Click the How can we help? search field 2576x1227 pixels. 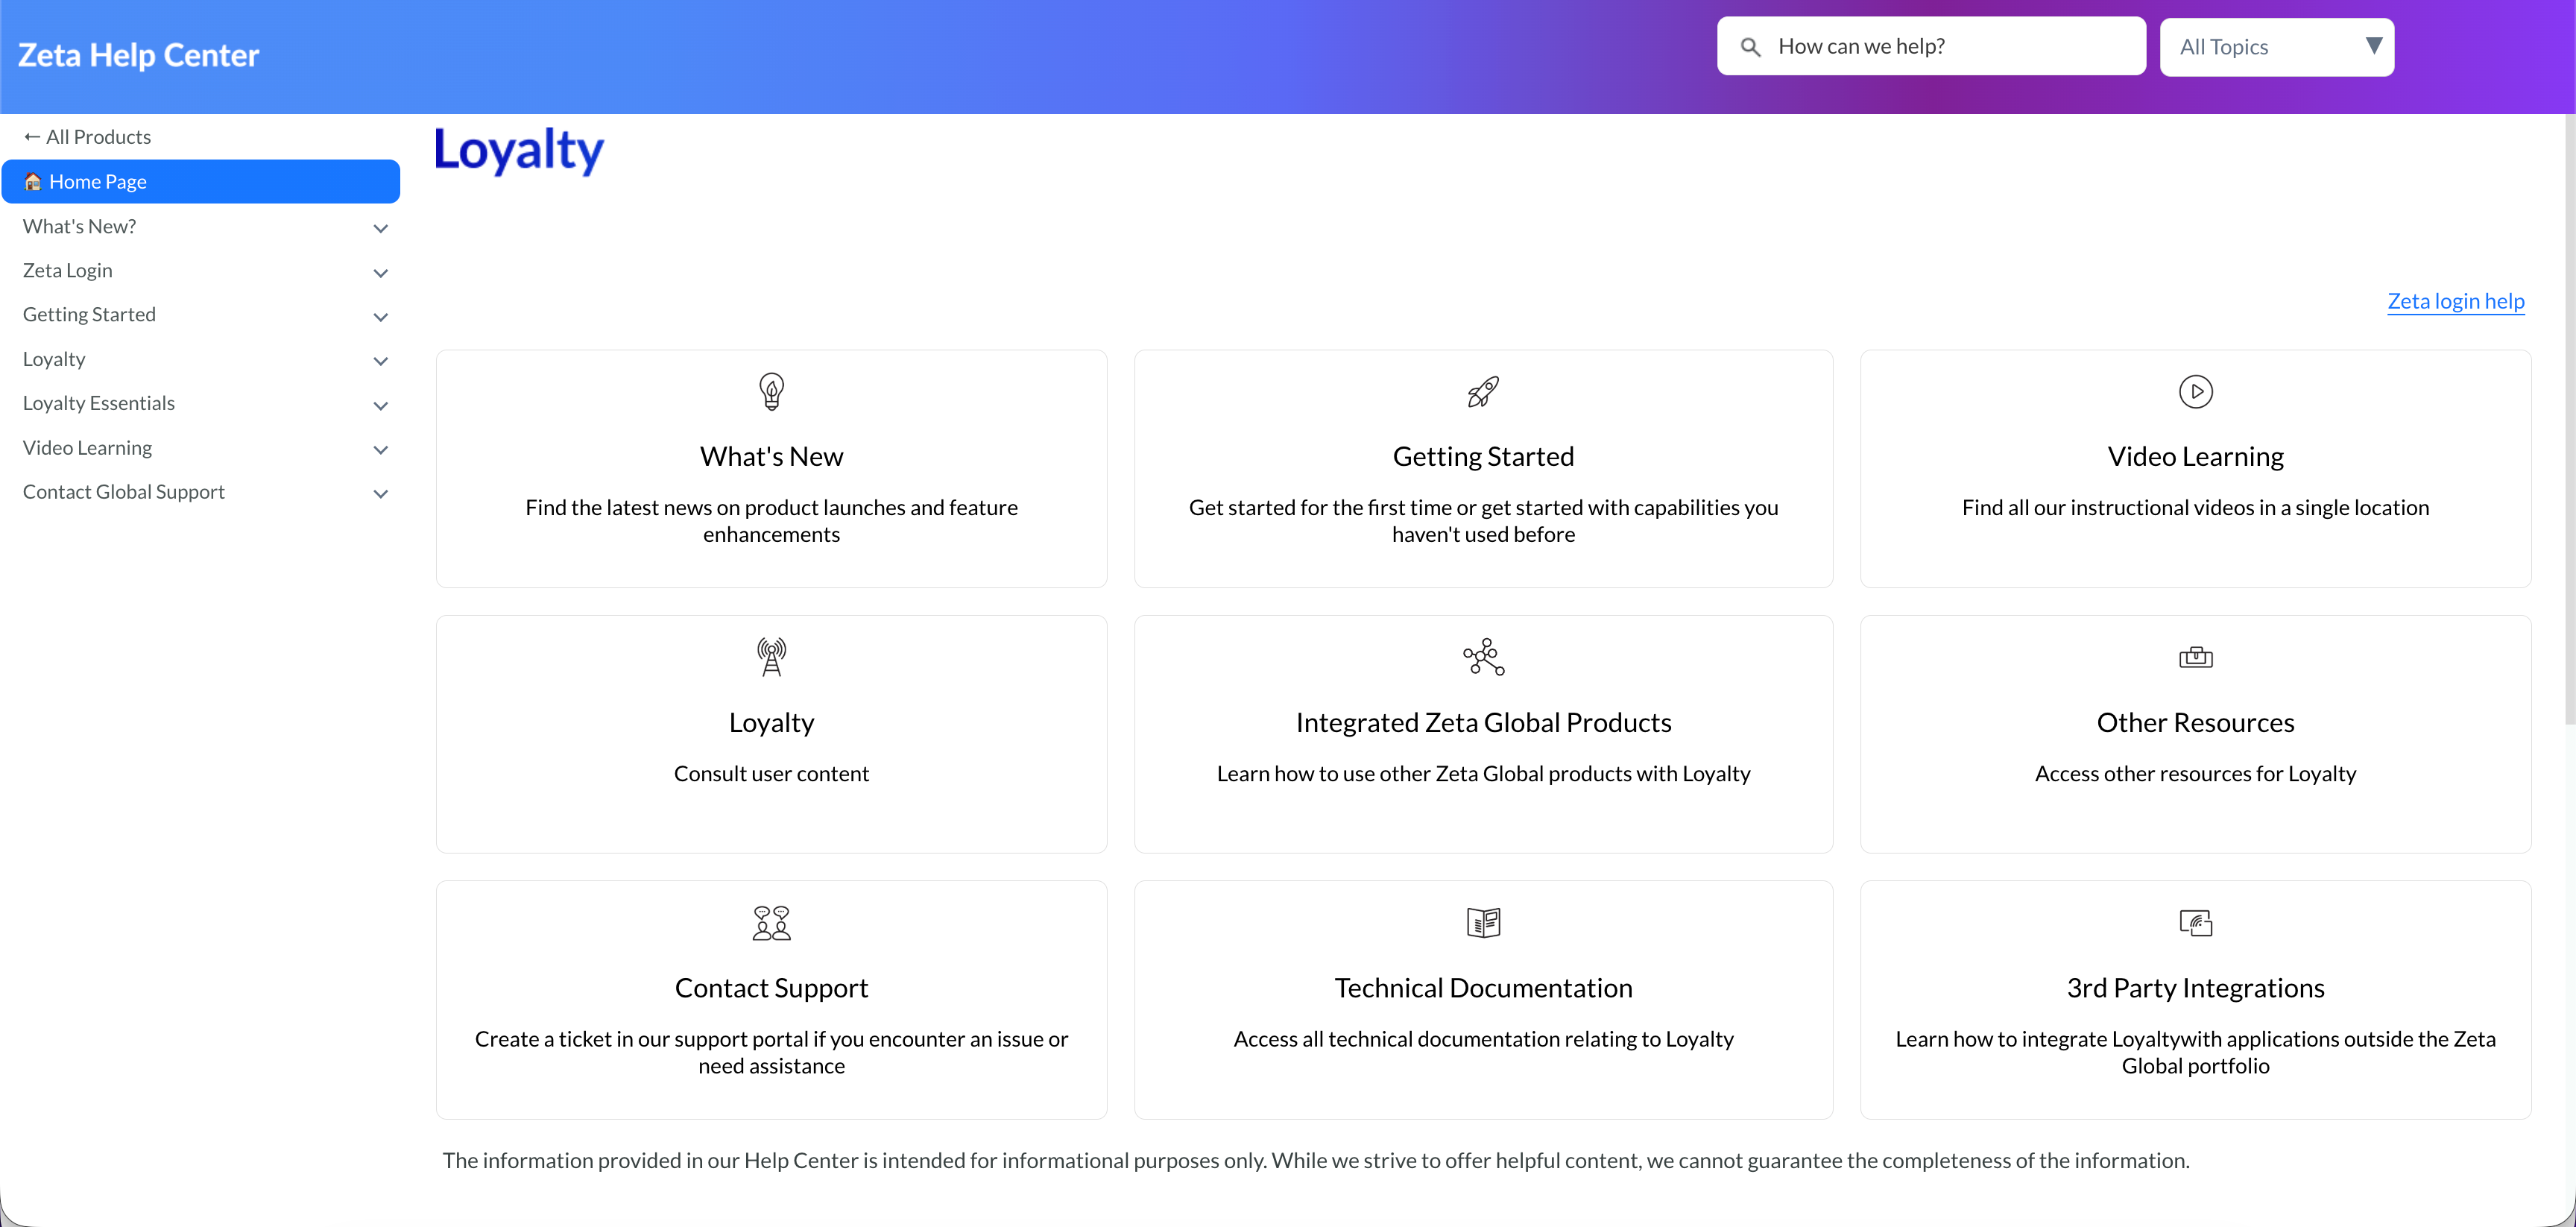pyautogui.click(x=1931, y=46)
